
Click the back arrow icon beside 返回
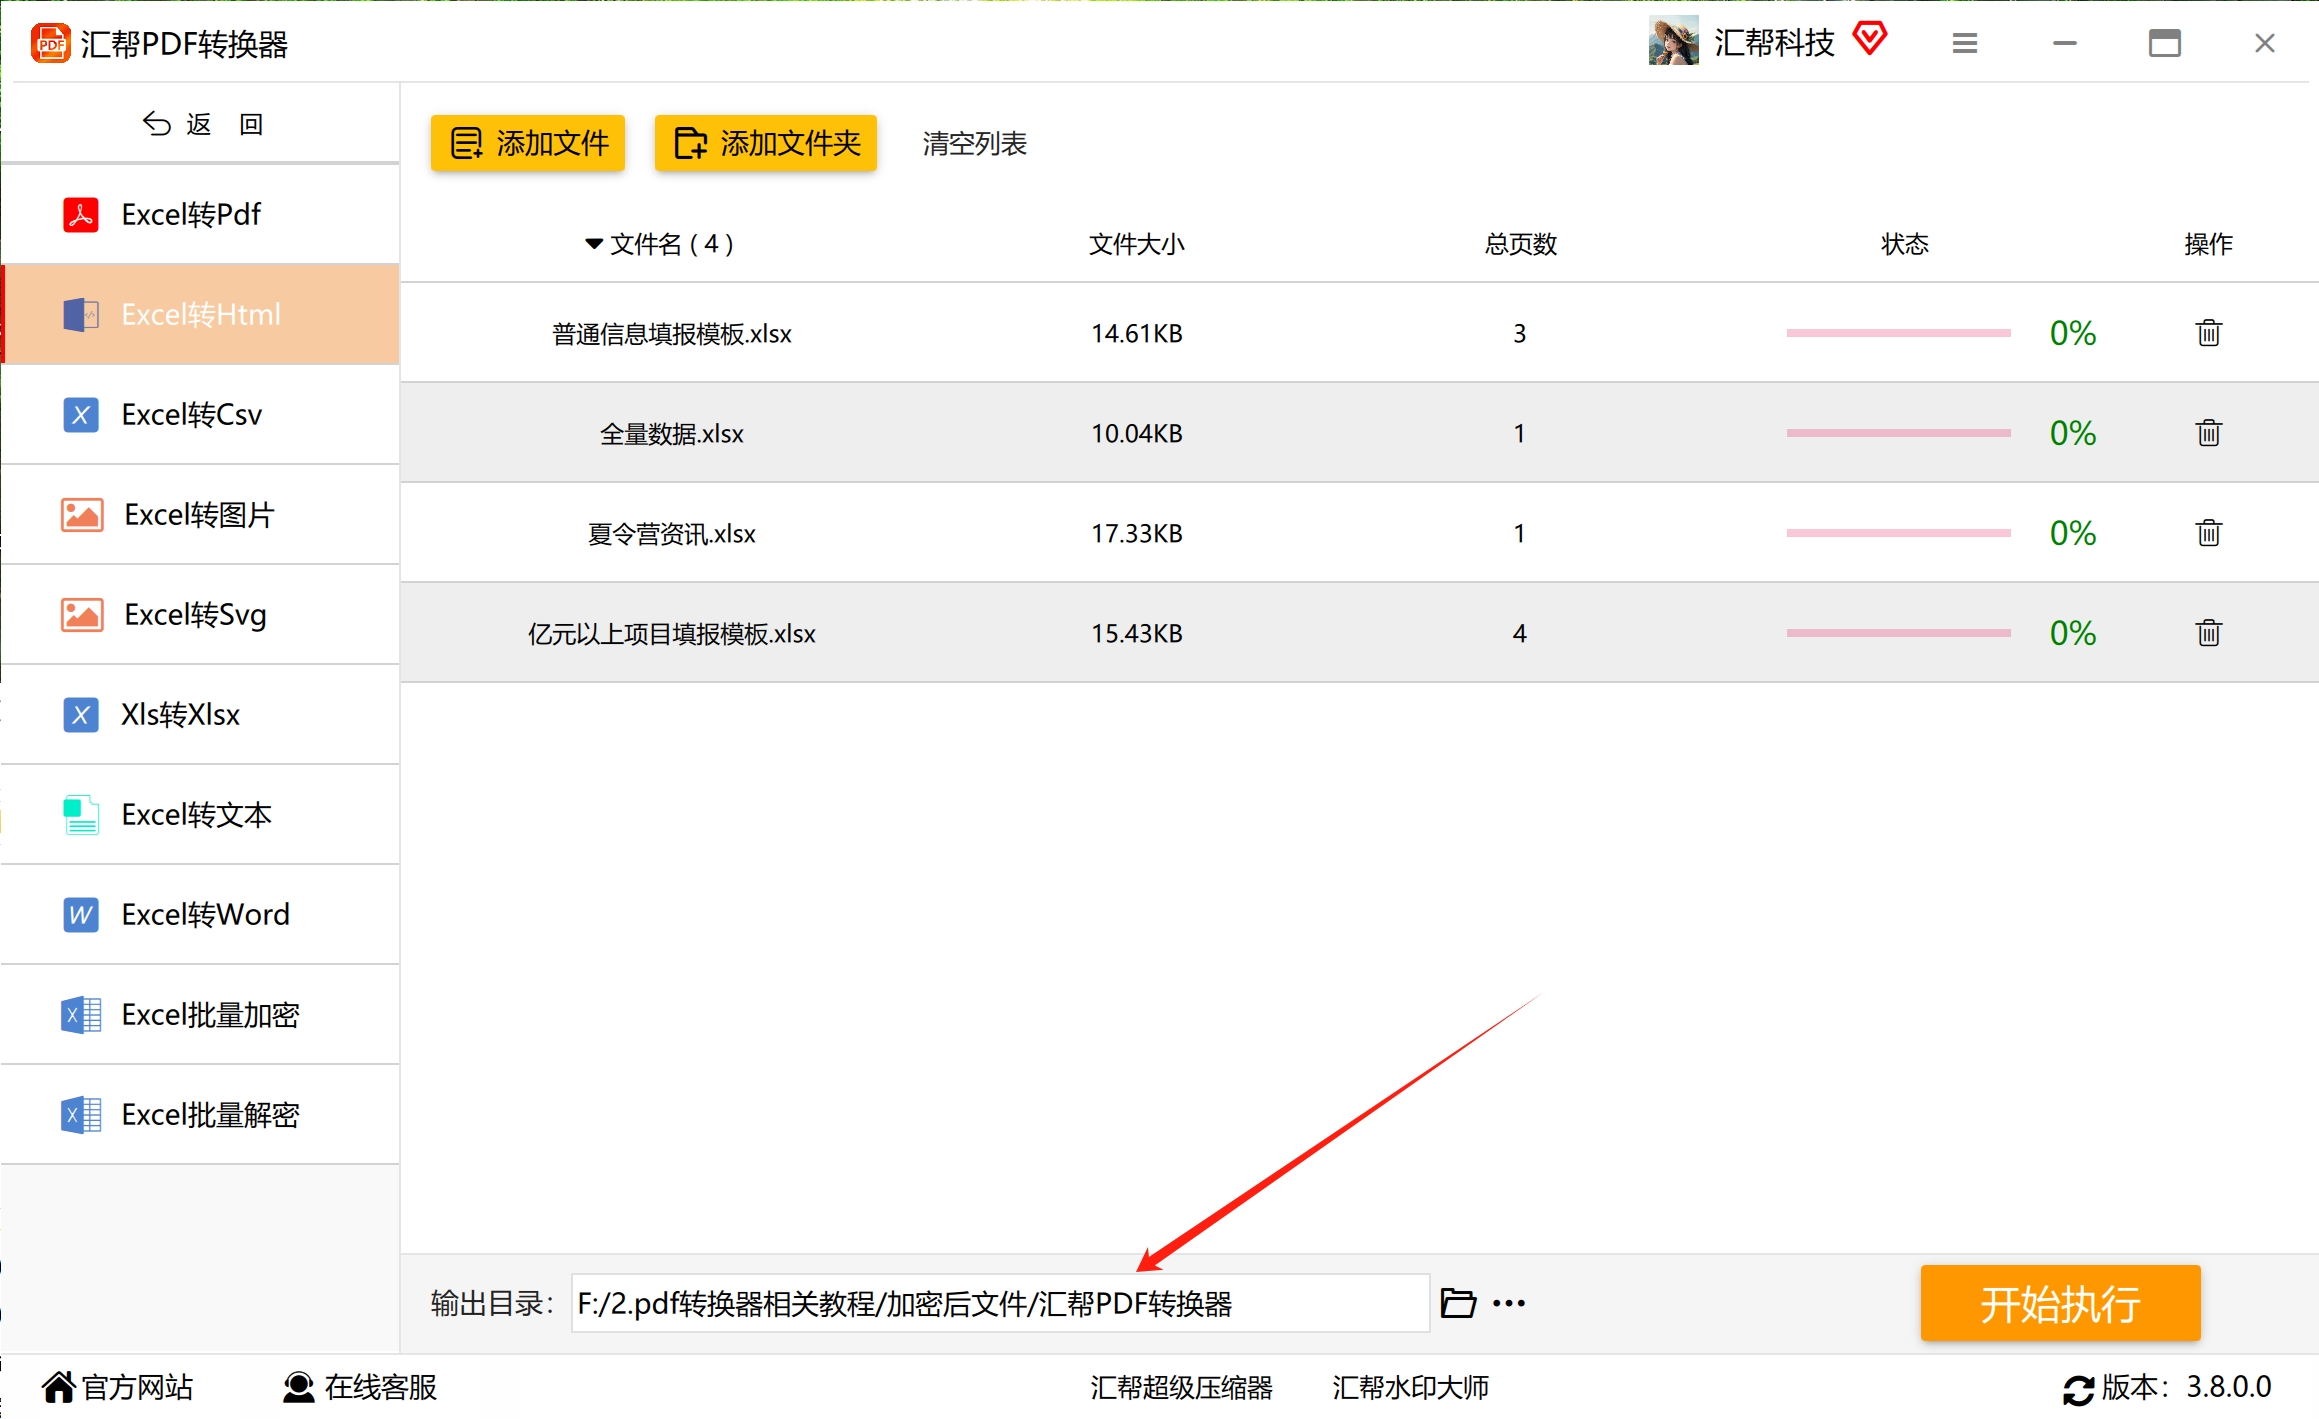click(x=157, y=124)
